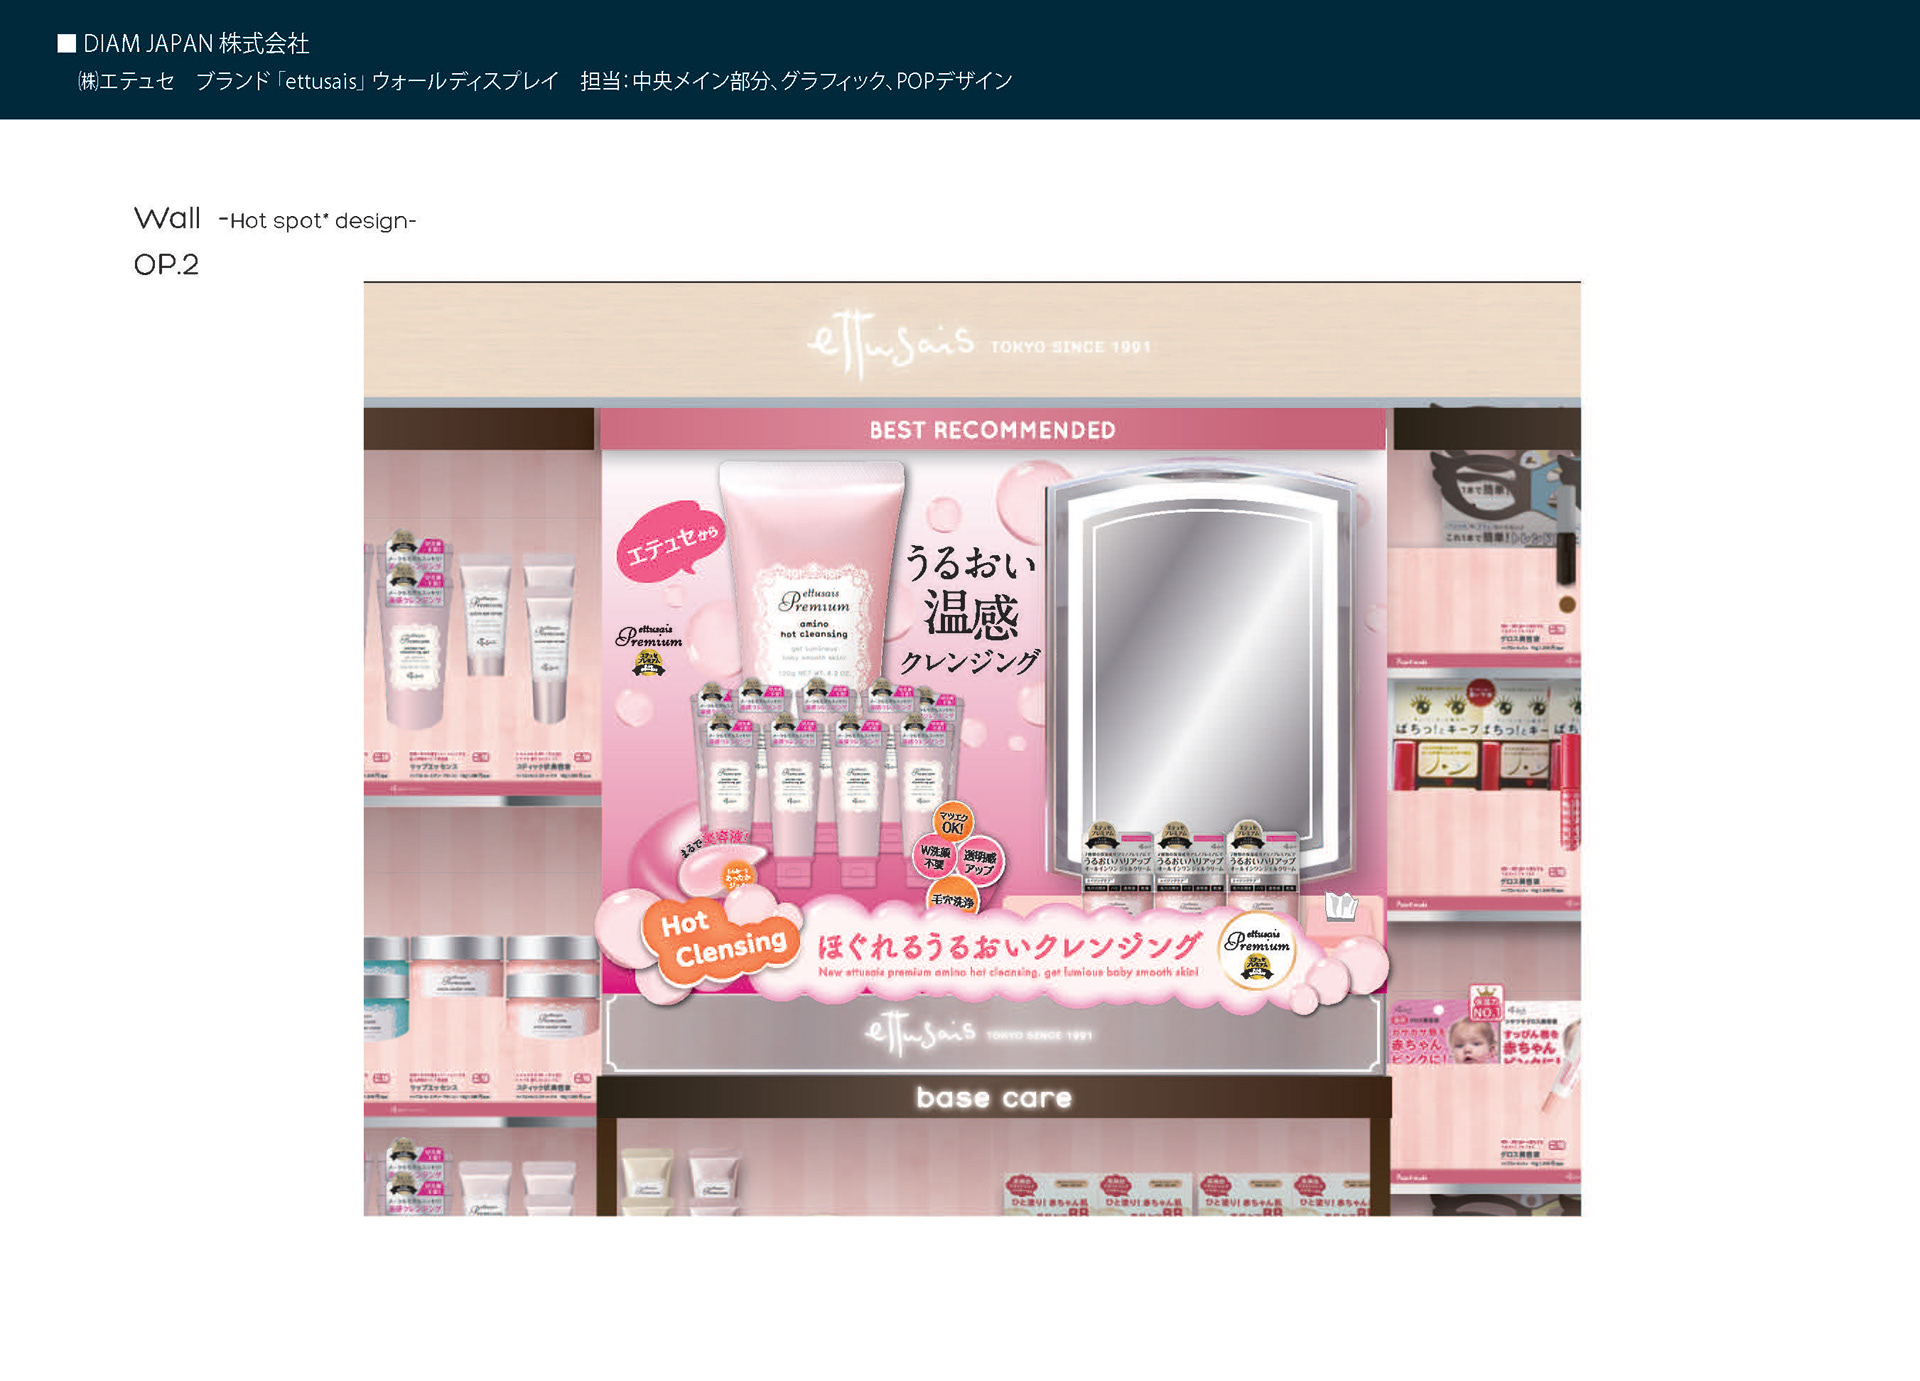
Task: Click the "OP.2" label
Action: pos(166,265)
